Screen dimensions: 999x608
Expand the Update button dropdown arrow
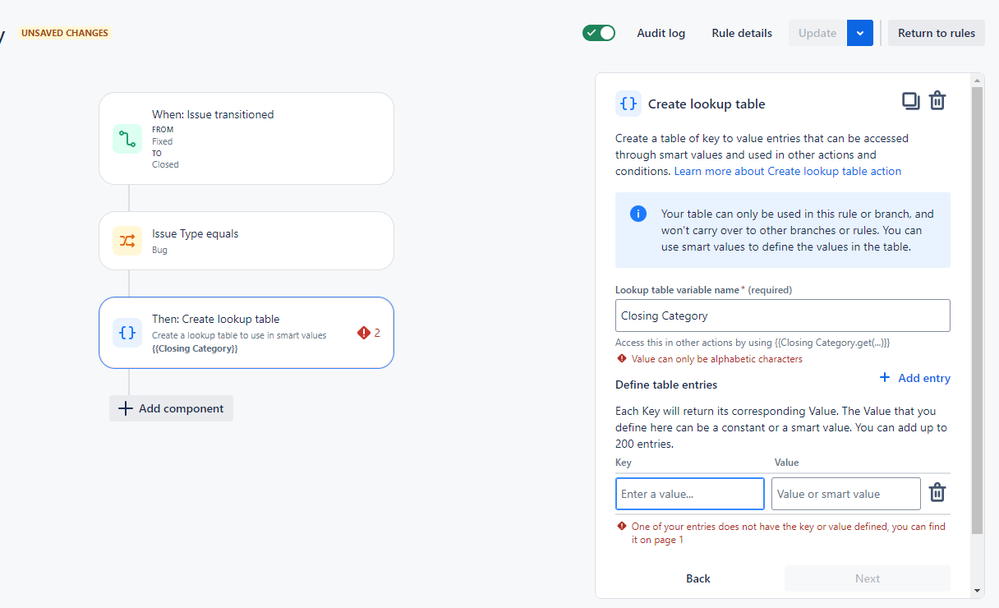point(860,33)
